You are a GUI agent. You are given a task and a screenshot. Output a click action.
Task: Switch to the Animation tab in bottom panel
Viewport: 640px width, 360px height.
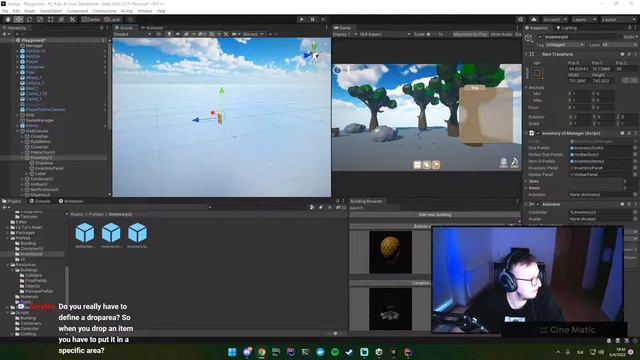[x=71, y=201]
